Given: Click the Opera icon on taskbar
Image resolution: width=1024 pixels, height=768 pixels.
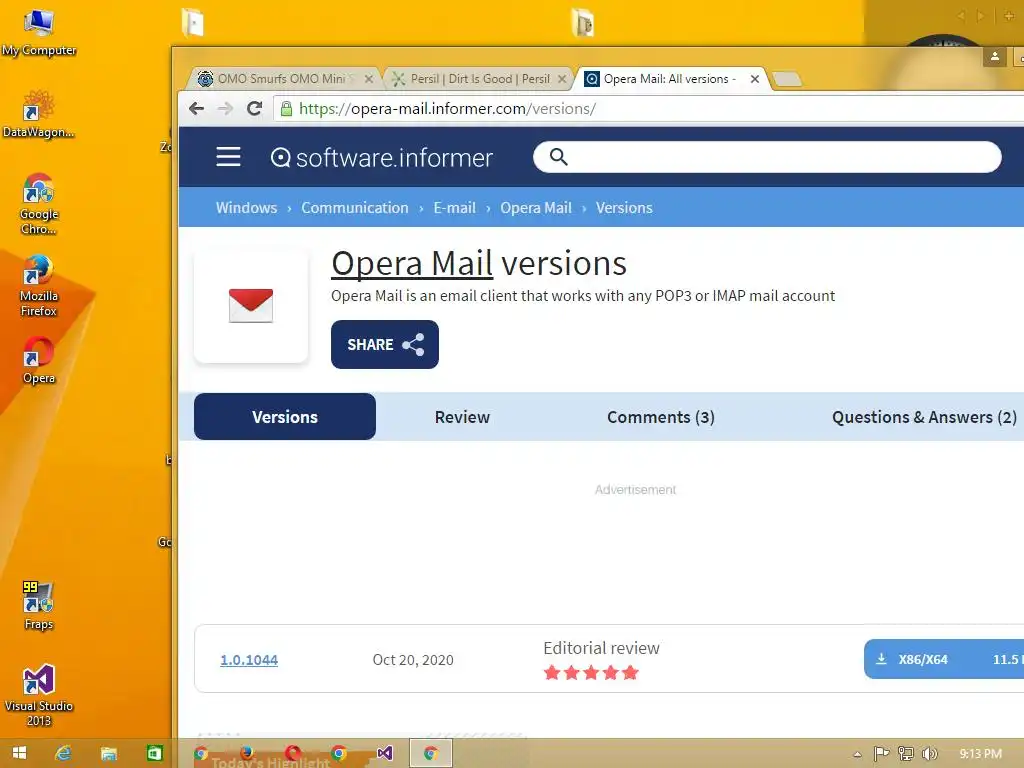Looking at the screenshot, I should [x=293, y=753].
